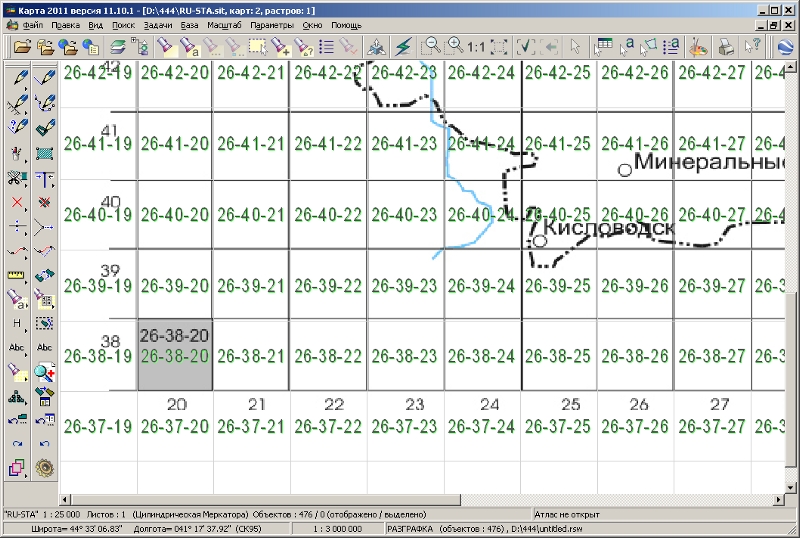
Task: Click the globe with folder icon
Action: tap(67, 47)
